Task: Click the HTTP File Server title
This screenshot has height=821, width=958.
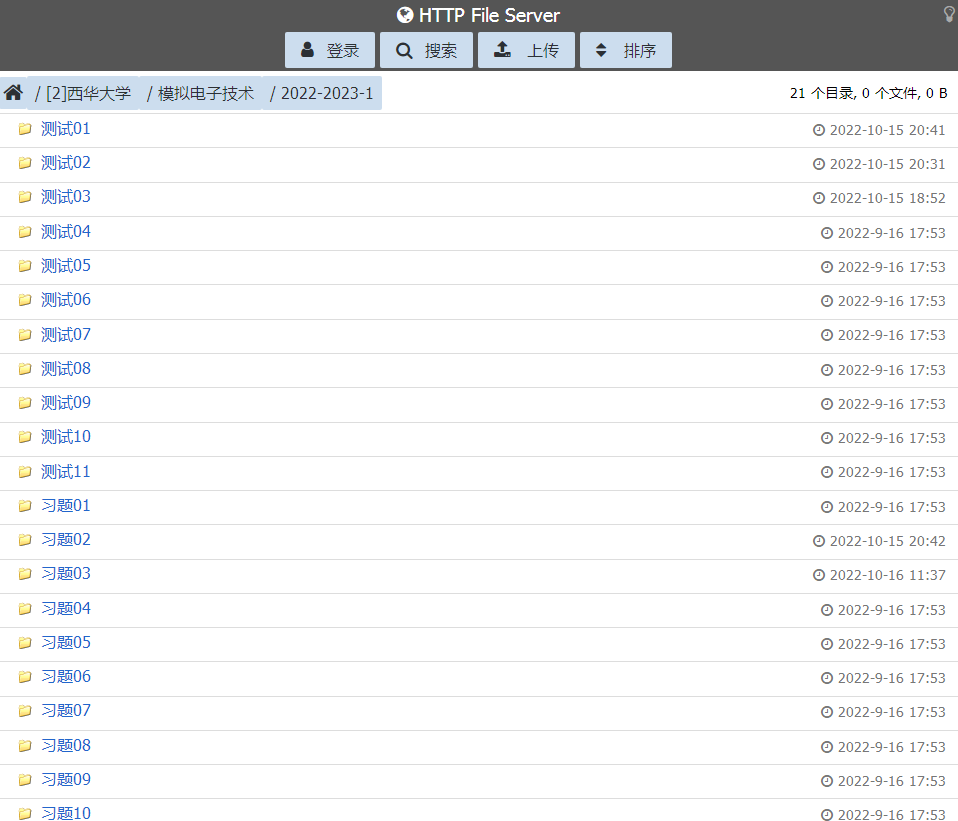Action: 489,15
